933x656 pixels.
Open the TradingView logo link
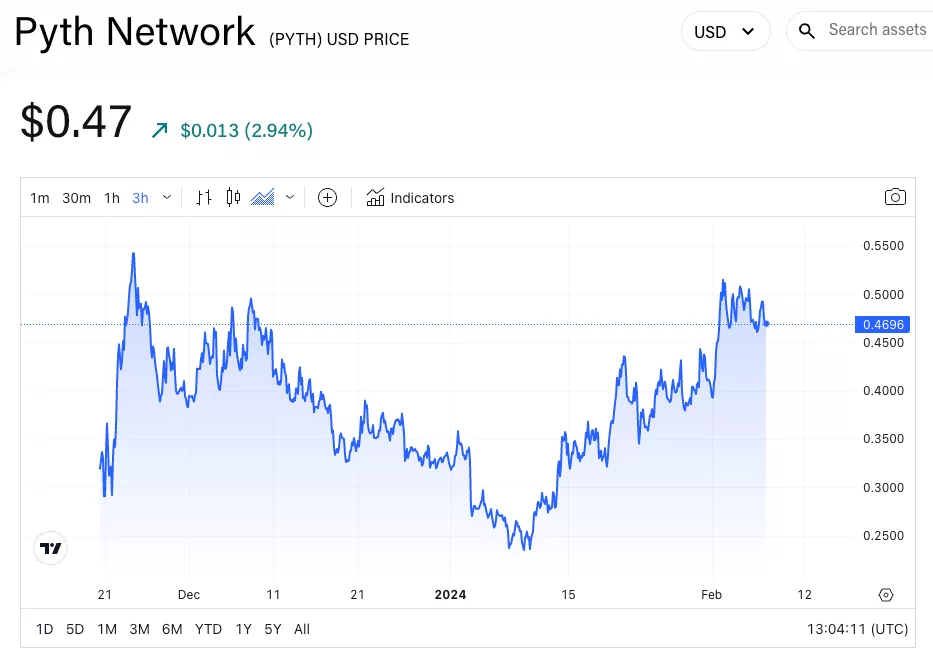(50, 547)
